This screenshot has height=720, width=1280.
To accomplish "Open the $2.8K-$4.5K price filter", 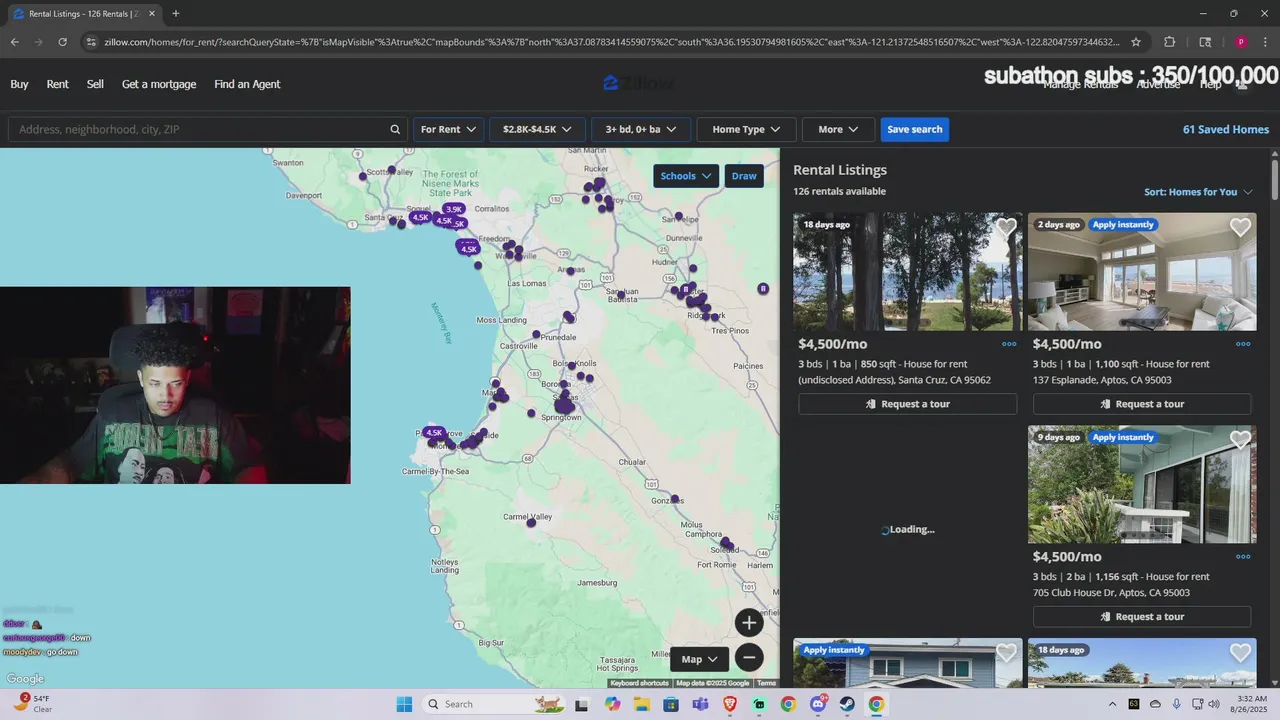I will point(537,129).
